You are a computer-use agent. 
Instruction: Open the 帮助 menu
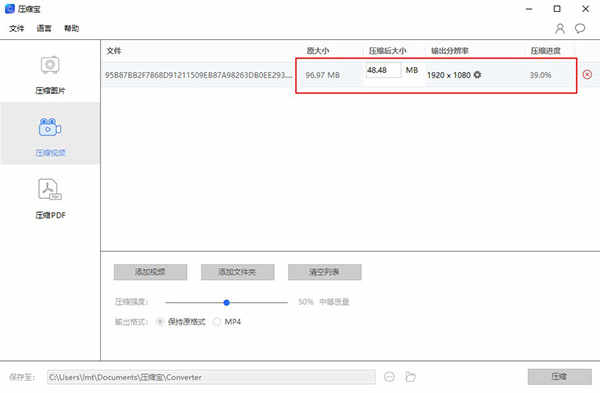tap(72, 28)
